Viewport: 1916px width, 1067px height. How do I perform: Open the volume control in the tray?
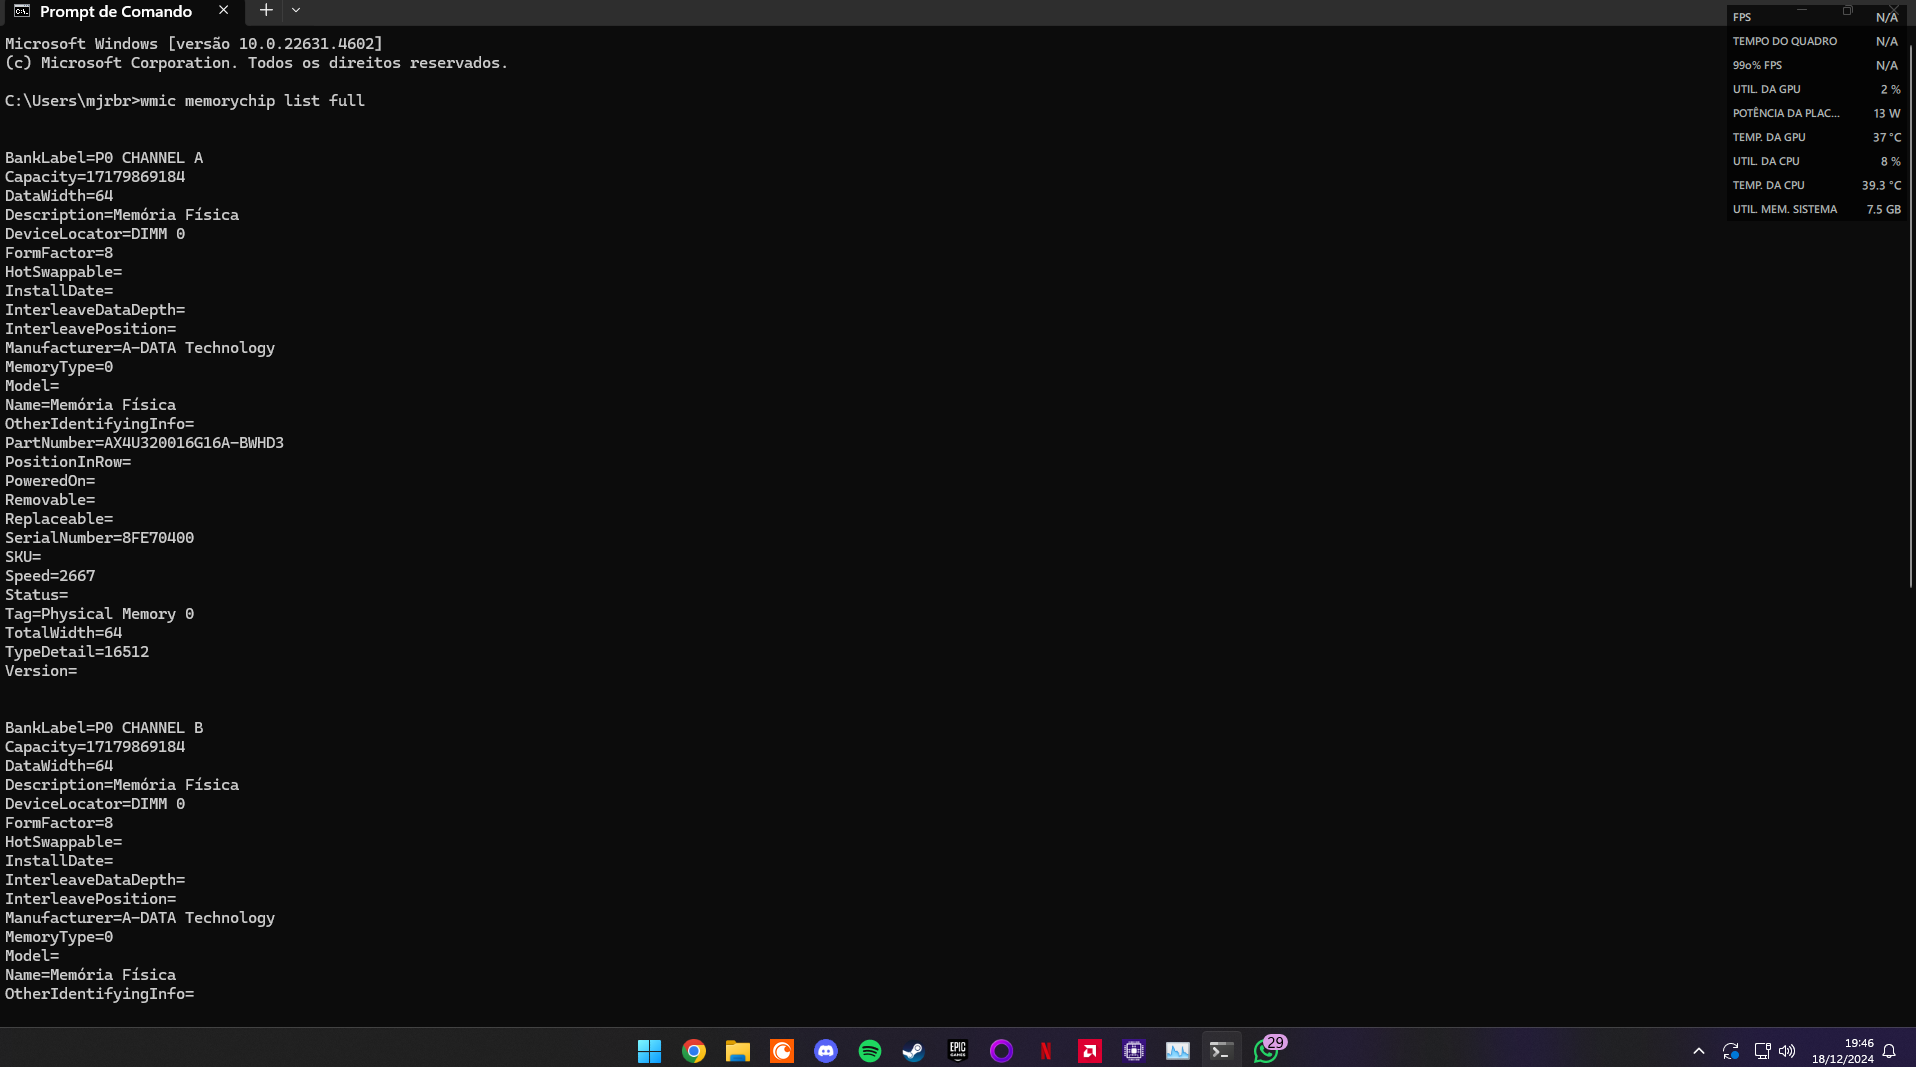click(x=1787, y=1051)
